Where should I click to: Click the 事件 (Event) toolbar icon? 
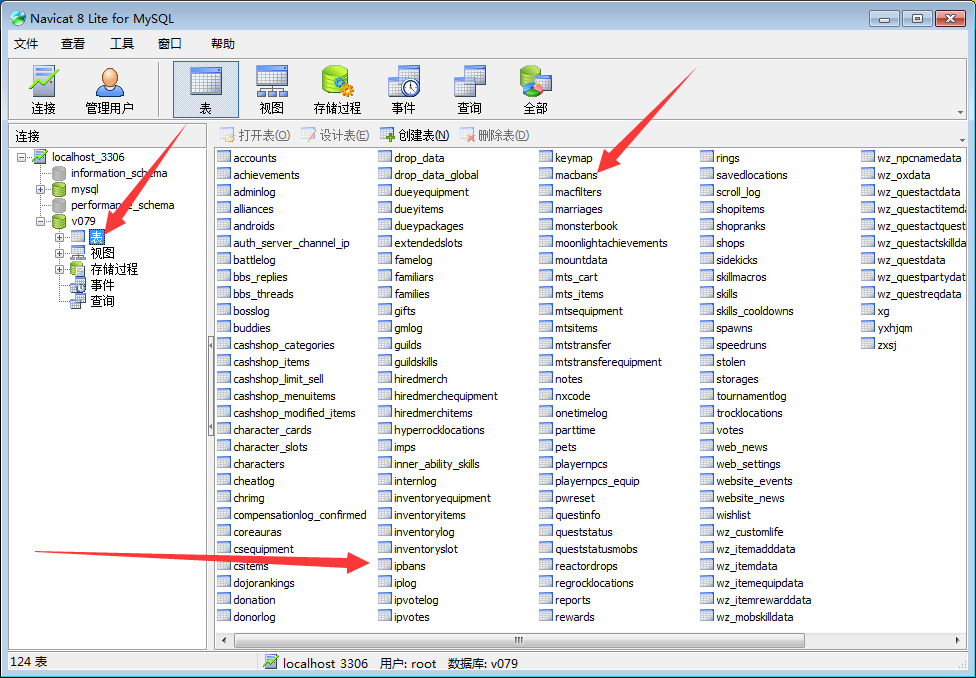[403, 89]
